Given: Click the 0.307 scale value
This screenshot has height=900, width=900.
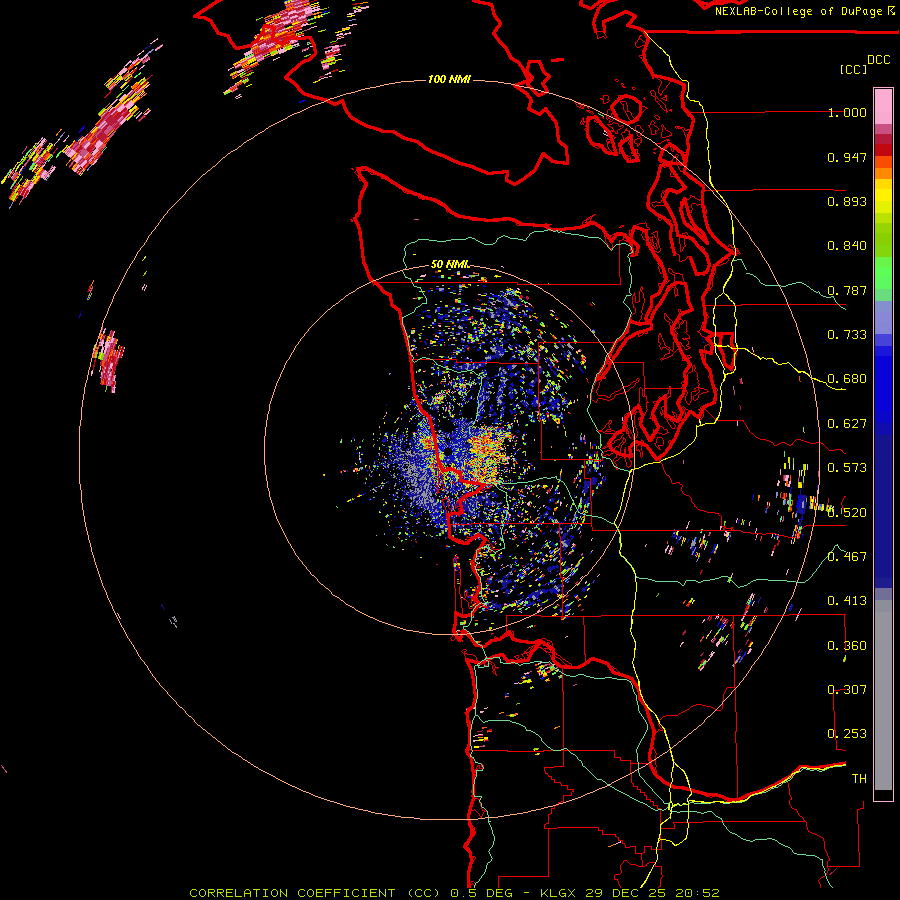Looking at the screenshot, I should point(847,690).
